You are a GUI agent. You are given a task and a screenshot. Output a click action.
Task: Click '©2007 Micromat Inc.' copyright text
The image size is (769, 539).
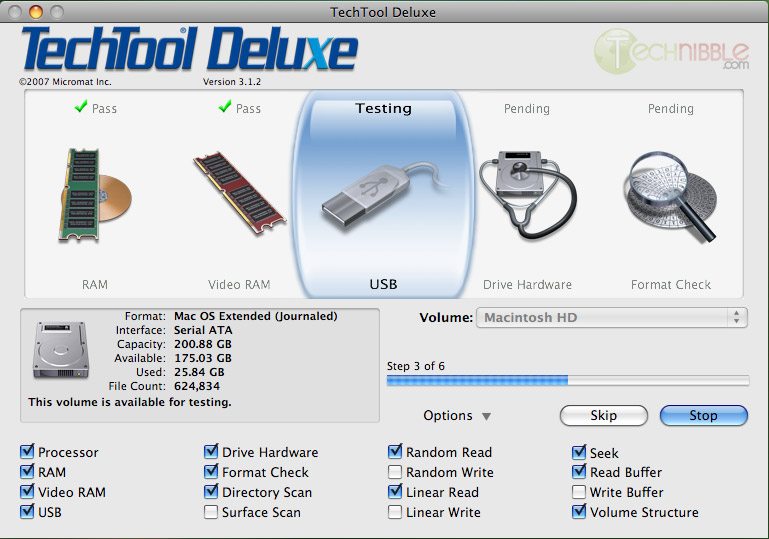coord(65,82)
